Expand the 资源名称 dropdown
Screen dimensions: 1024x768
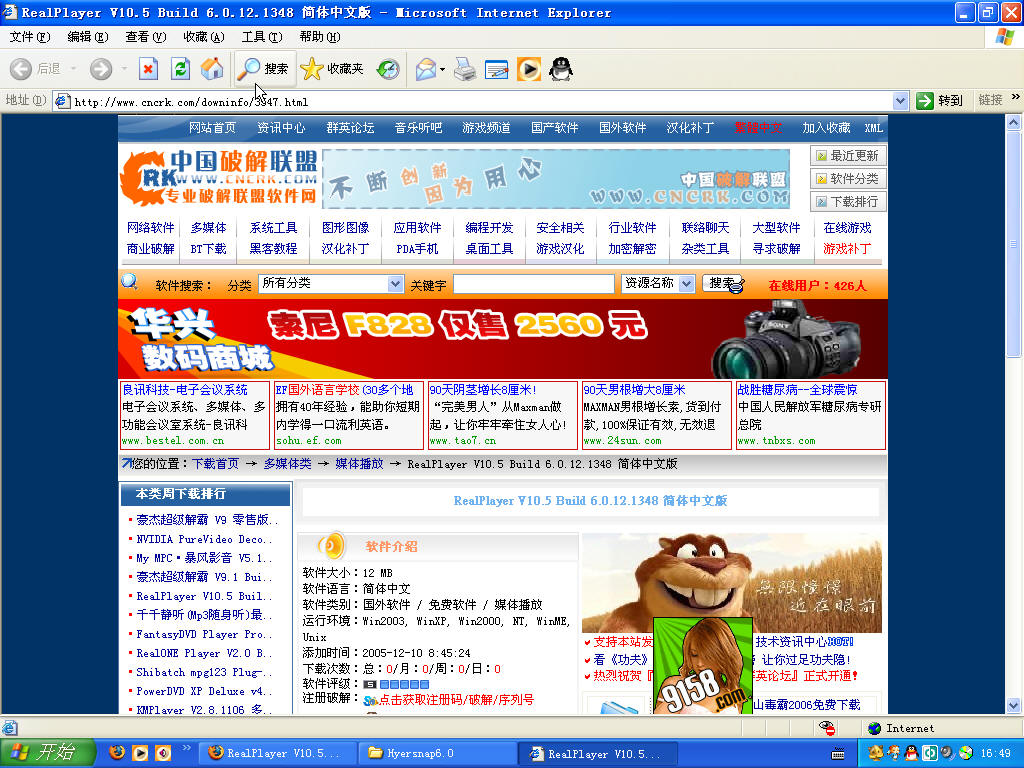(x=686, y=283)
